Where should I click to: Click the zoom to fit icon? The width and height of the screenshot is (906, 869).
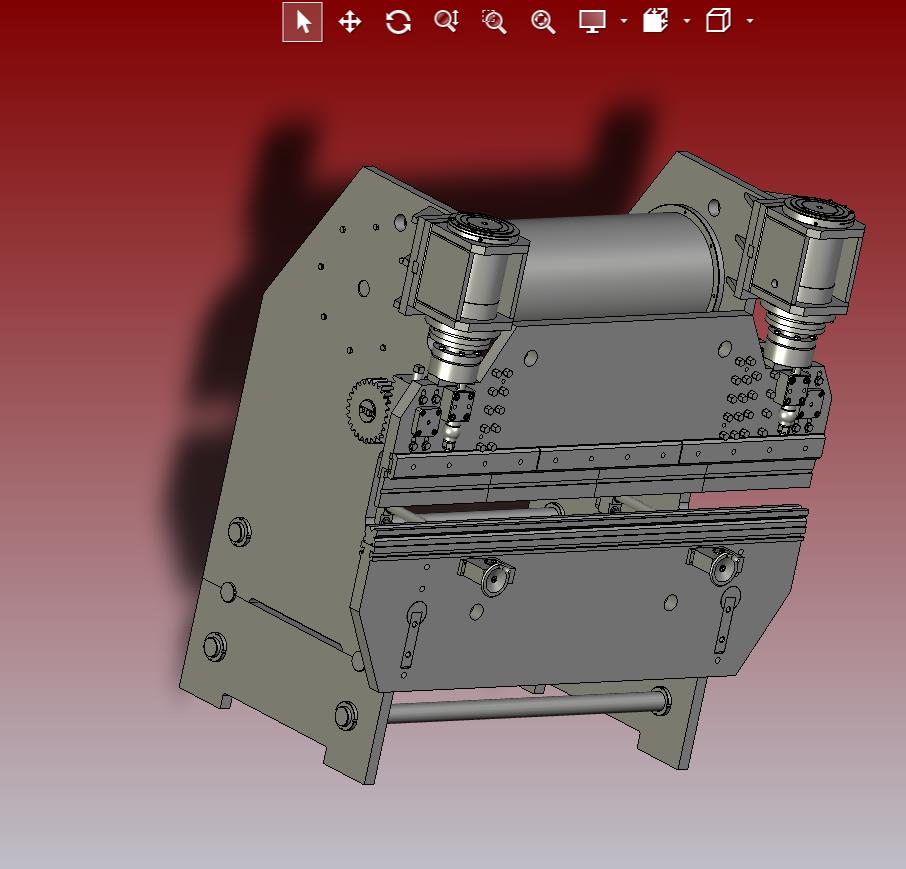tap(543, 22)
